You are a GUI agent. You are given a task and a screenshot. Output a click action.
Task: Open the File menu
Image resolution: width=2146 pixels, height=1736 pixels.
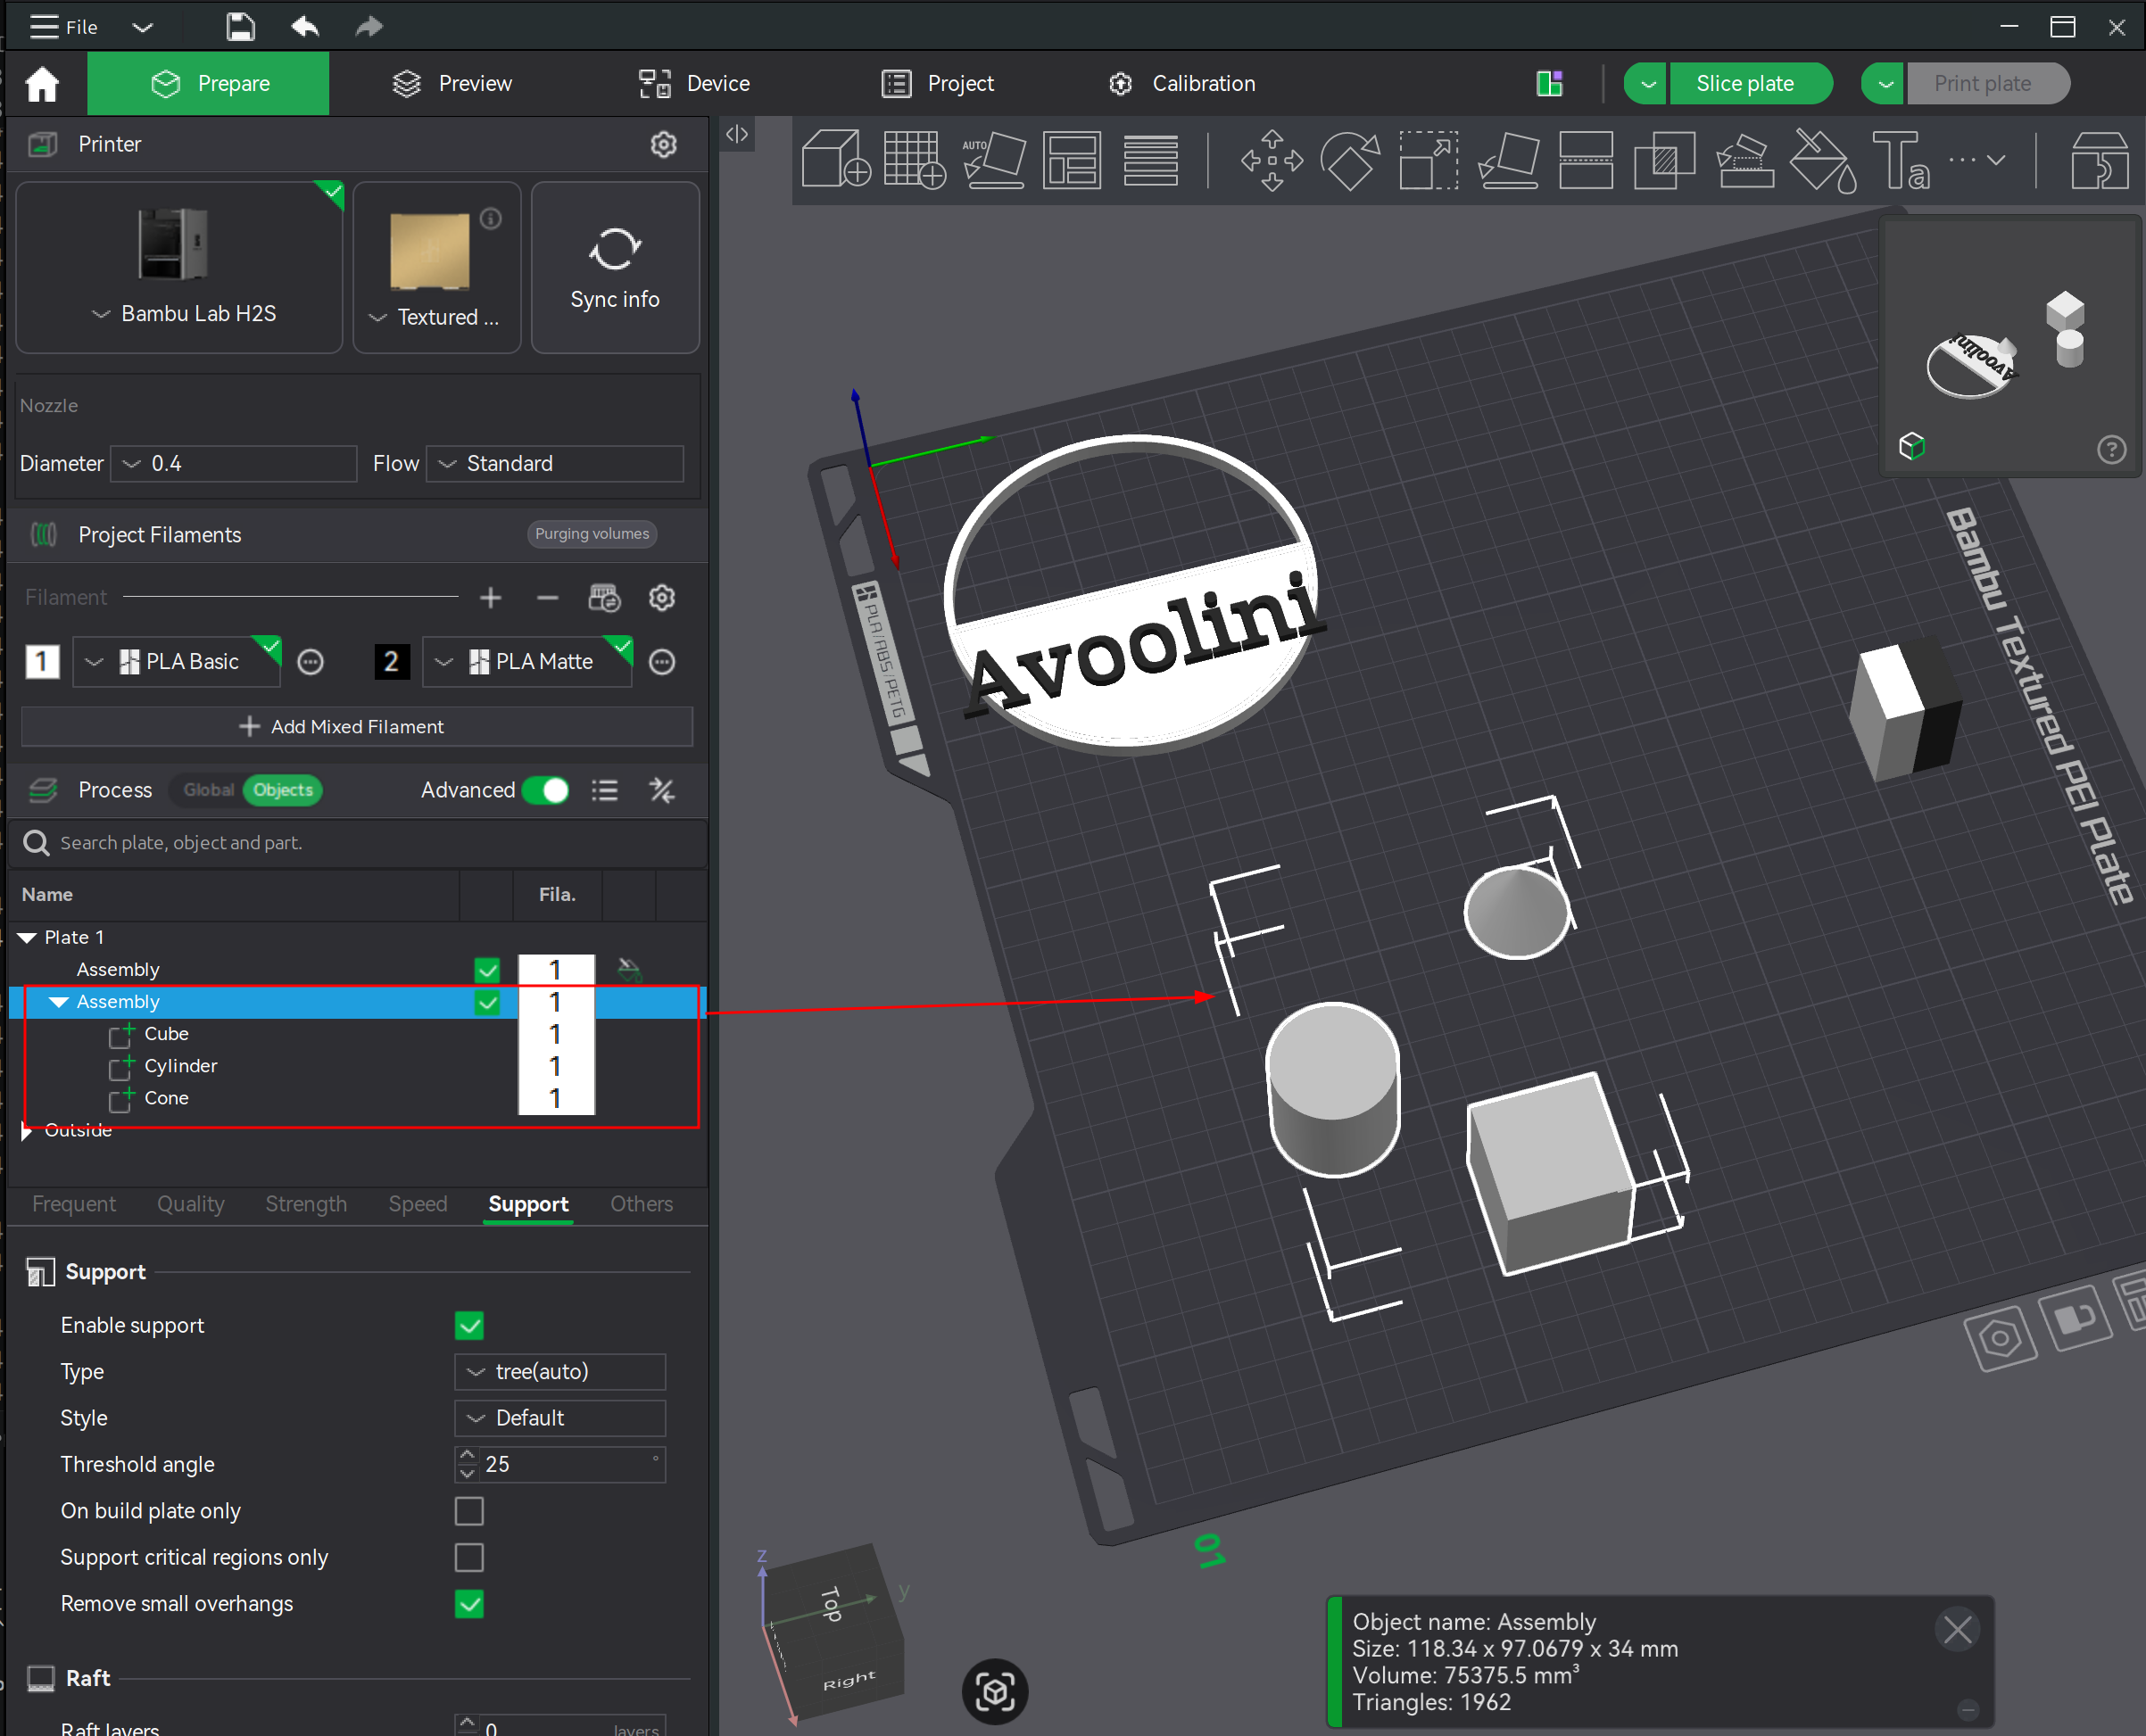64,27
